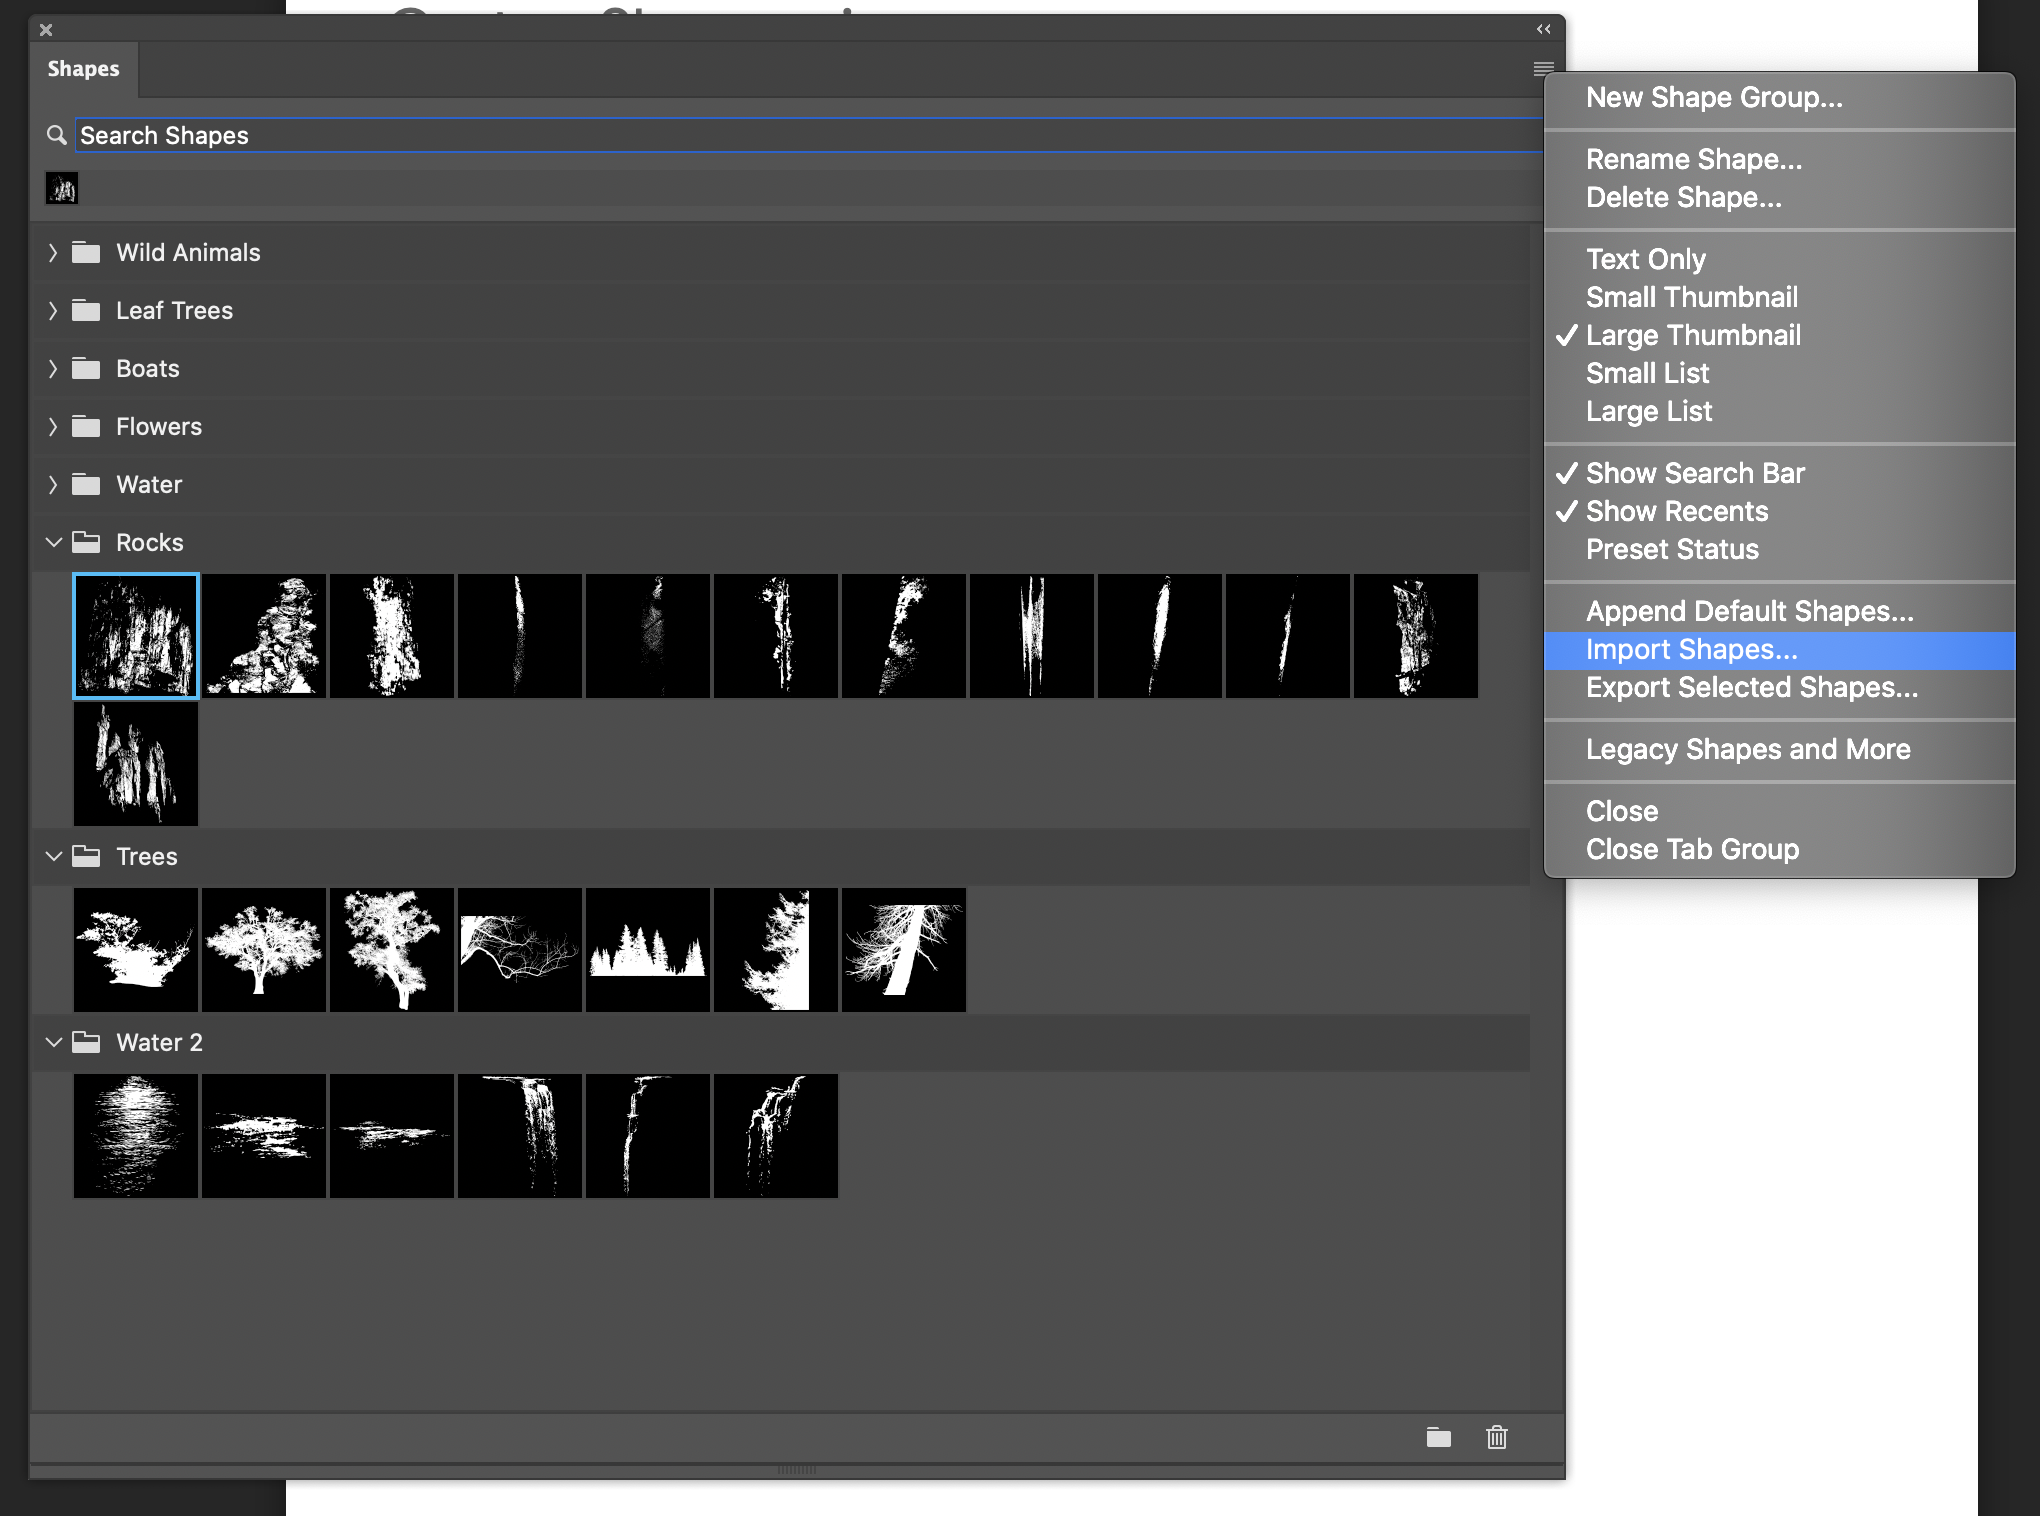The image size is (2040, 1516).
Task: Click Legacy Shapes and More
Action: (1749, 749)
